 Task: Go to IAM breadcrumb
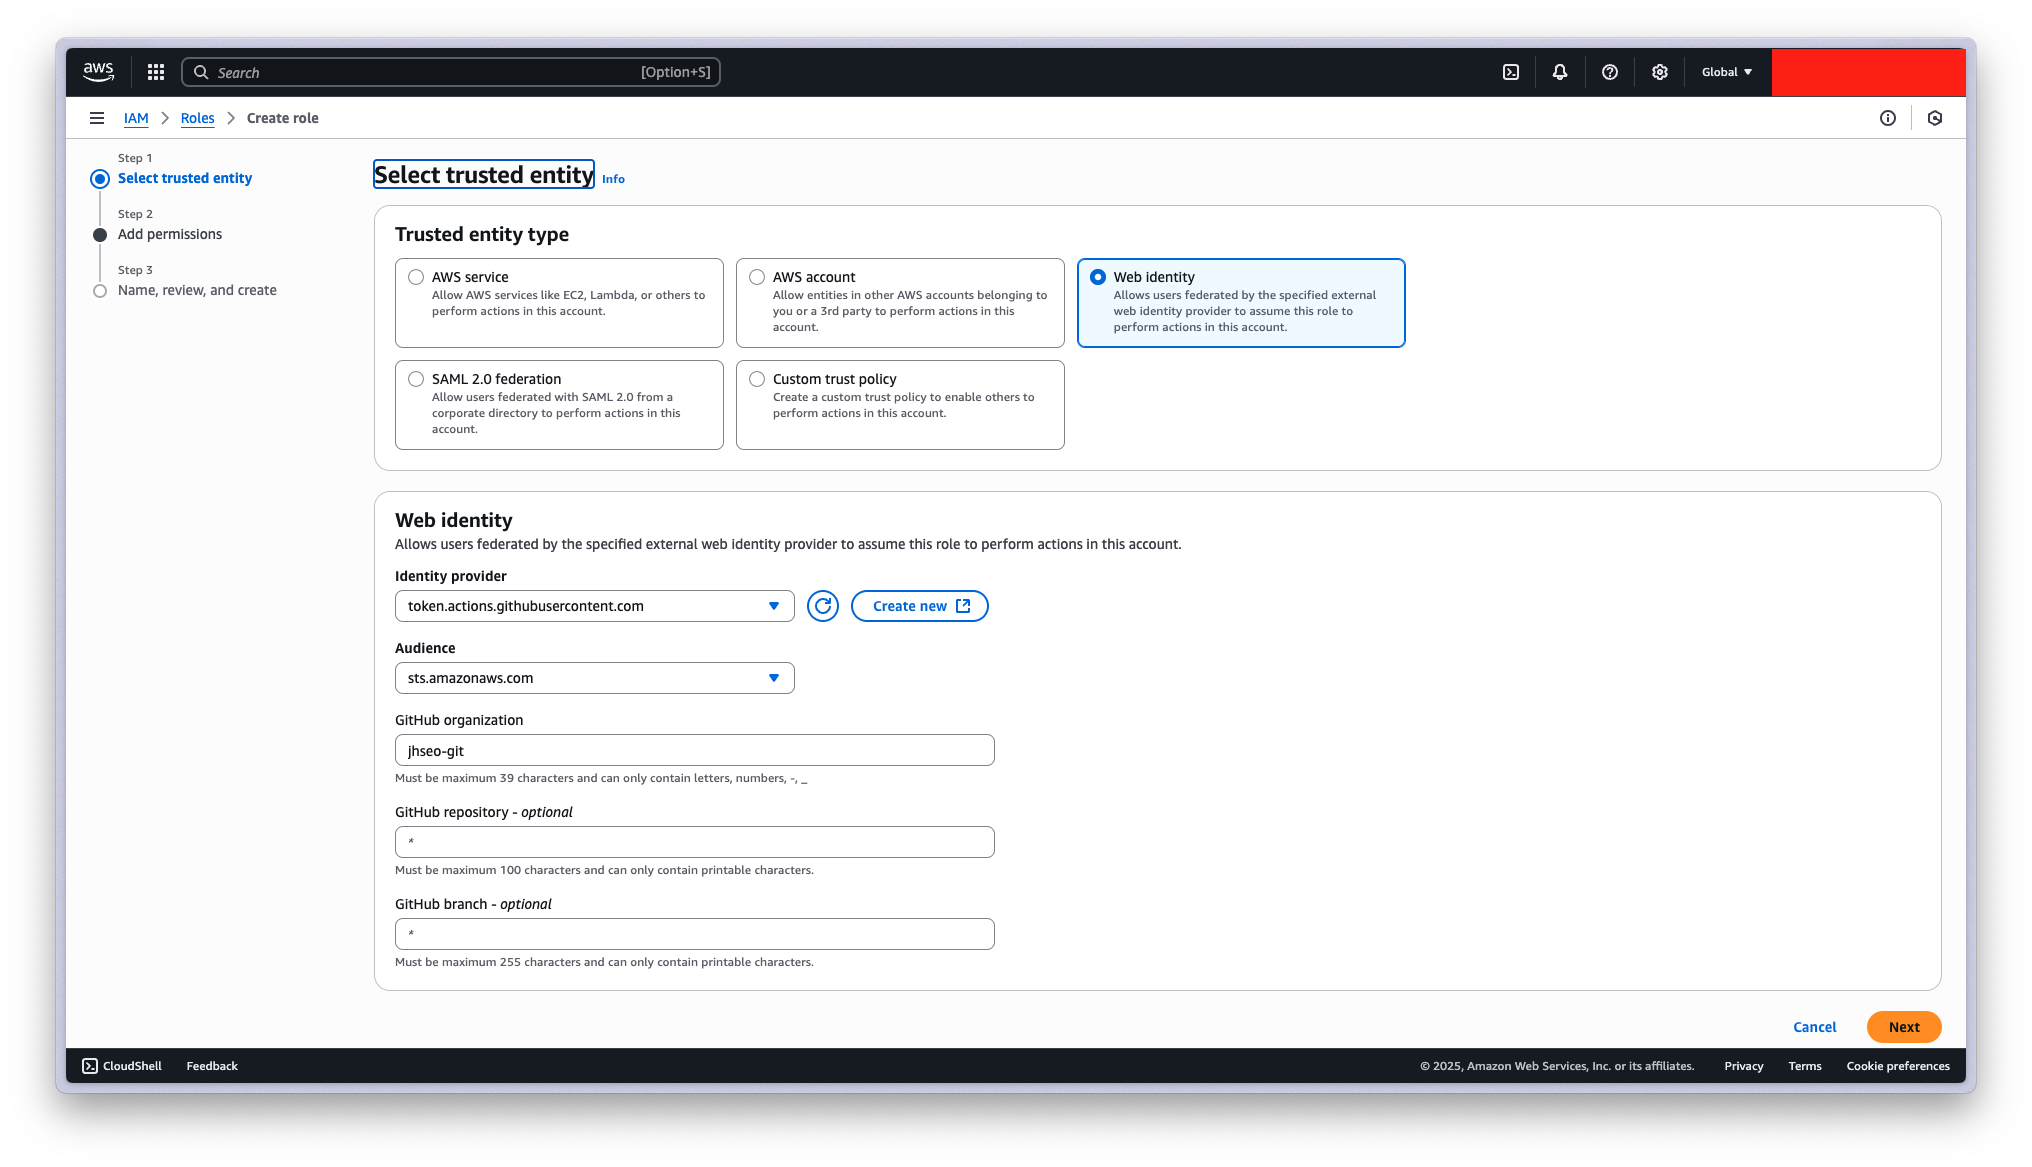(136, 118)
